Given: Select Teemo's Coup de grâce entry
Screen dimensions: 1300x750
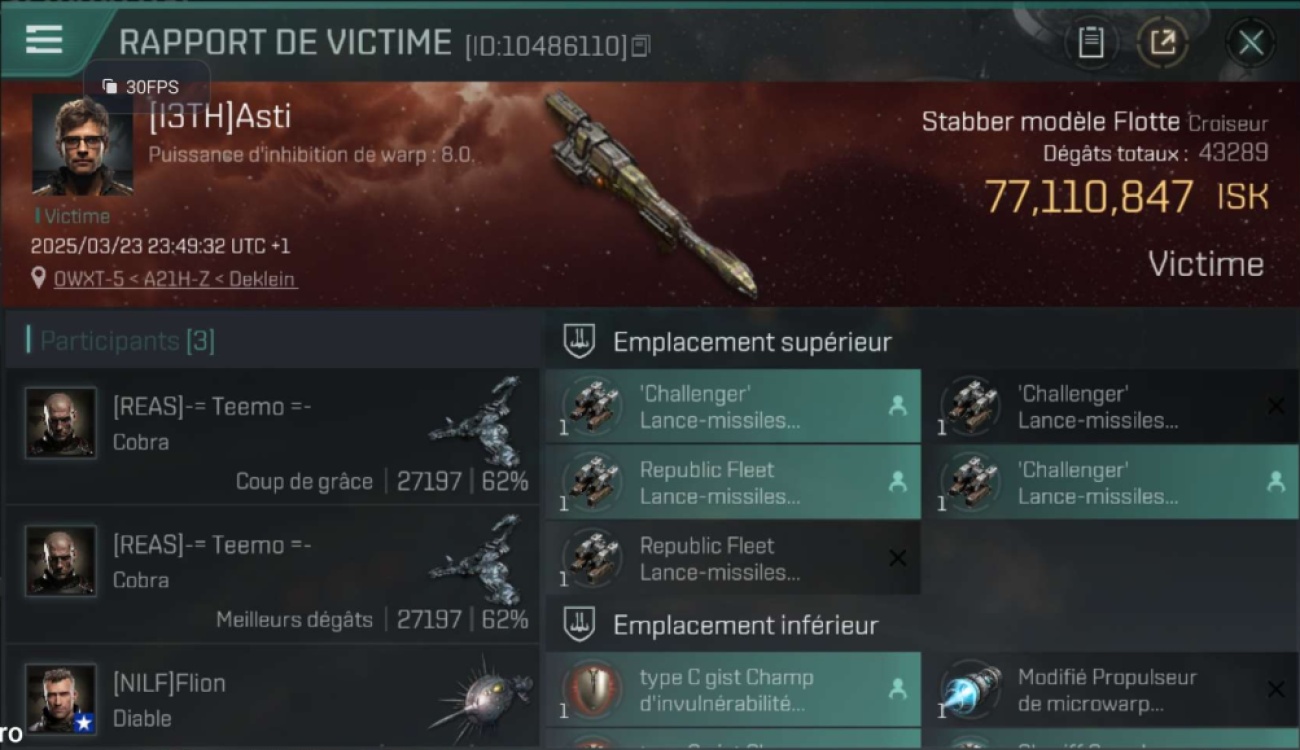Looking at the screenshot, I should 272,435.
